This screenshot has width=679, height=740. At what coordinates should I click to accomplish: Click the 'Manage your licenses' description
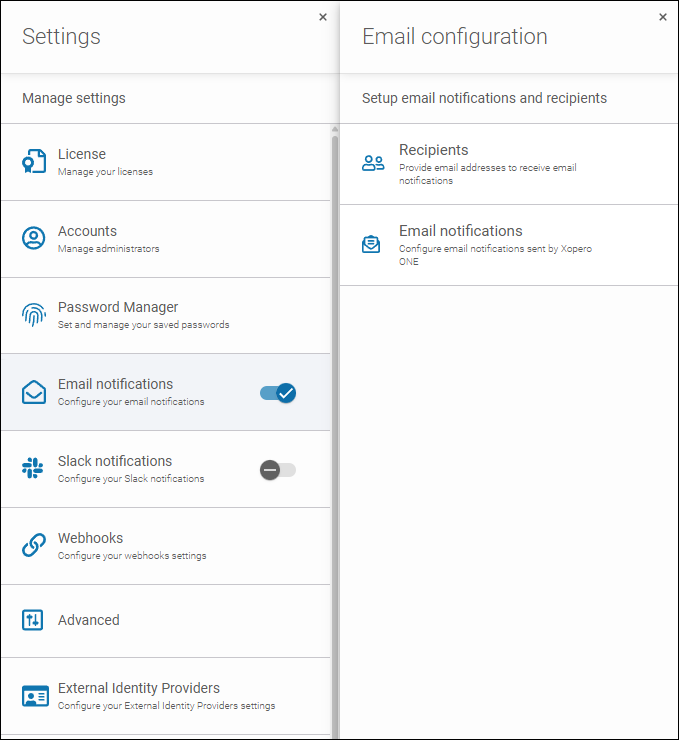105,172
